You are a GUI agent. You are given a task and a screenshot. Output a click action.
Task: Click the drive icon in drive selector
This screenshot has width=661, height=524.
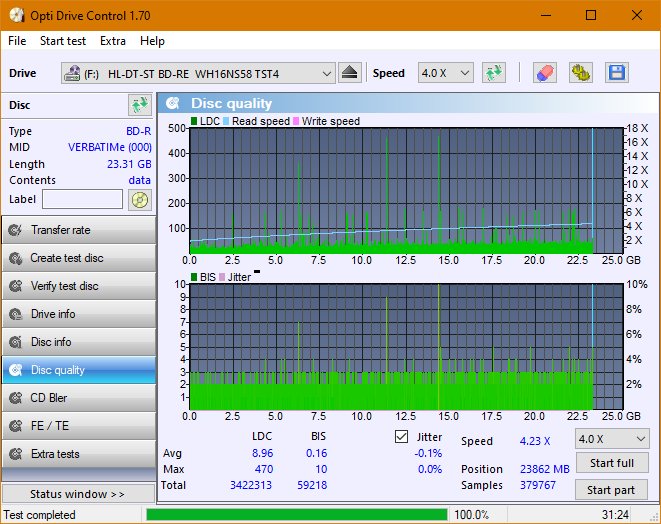pyautogui.click(x=72, y=73)
